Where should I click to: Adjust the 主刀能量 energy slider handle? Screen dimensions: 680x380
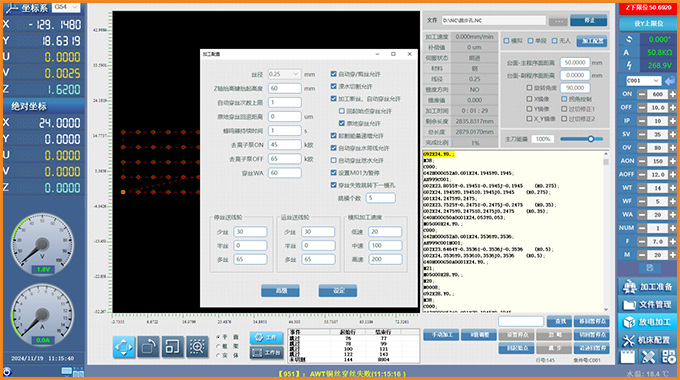pos(591,139)
